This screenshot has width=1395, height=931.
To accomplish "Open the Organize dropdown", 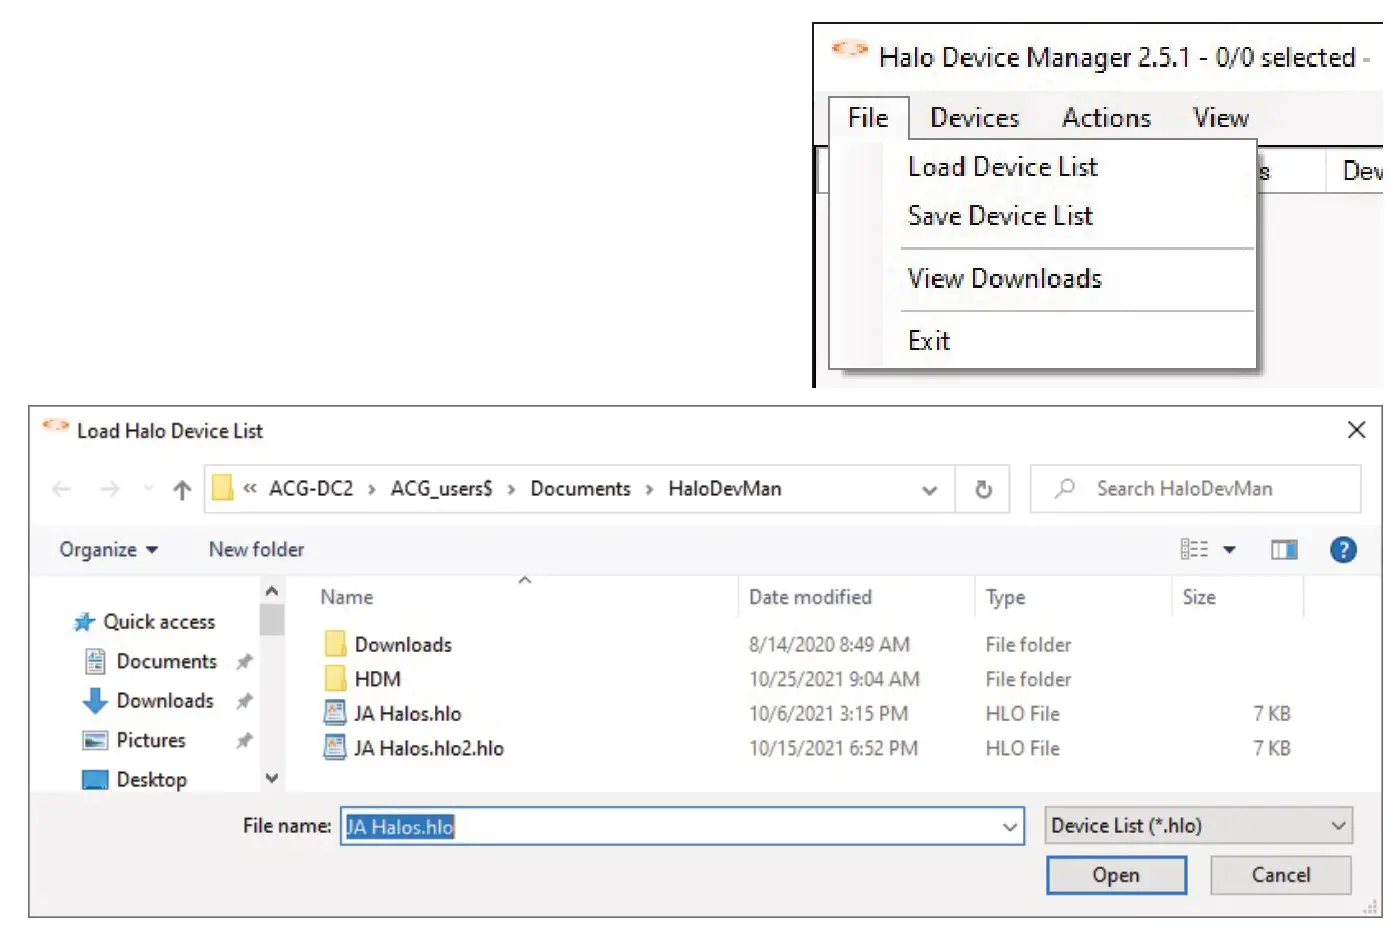I will (106, 549).
